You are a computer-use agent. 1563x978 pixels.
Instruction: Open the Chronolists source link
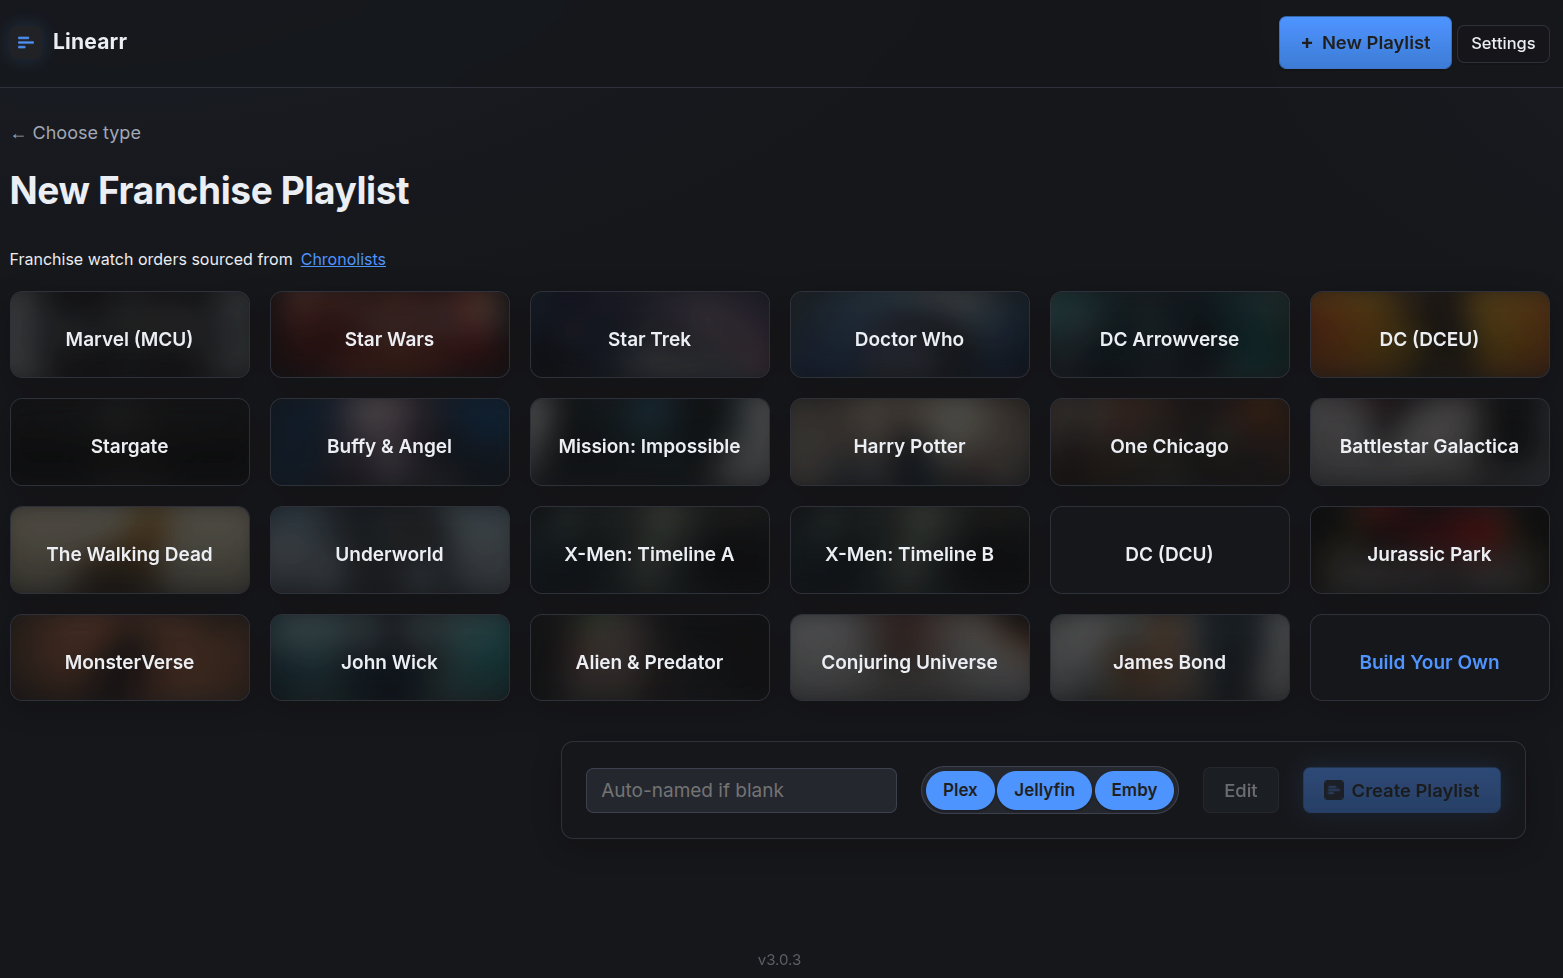(343, 260)
